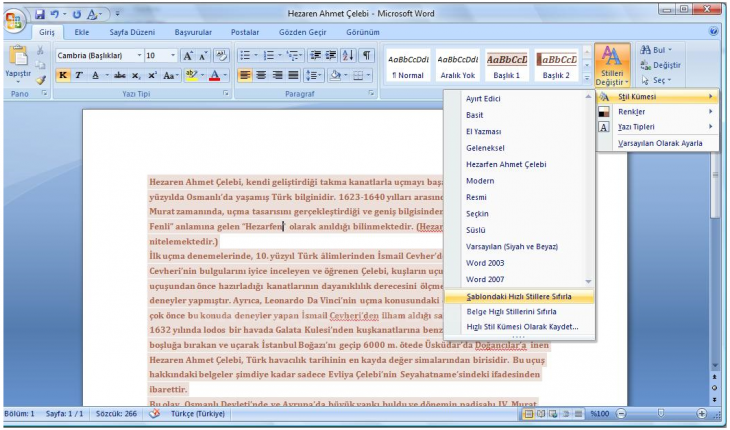Screen dimensions: 730x430
Task: Select Şablondaki Hızlı Stillere Sıfırla
Action: click(x=519, y=296)
